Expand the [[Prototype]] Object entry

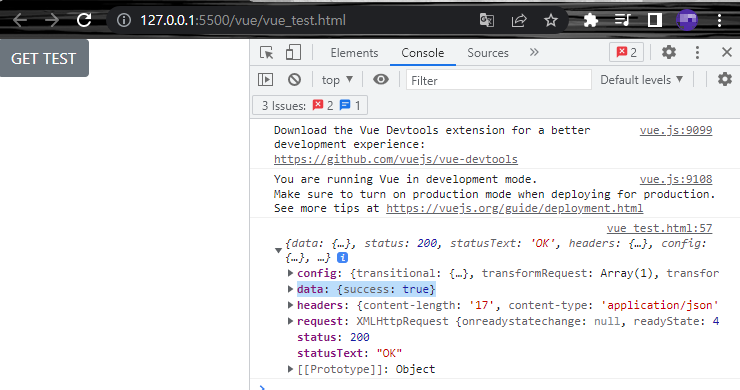click(x=290, y=369)
